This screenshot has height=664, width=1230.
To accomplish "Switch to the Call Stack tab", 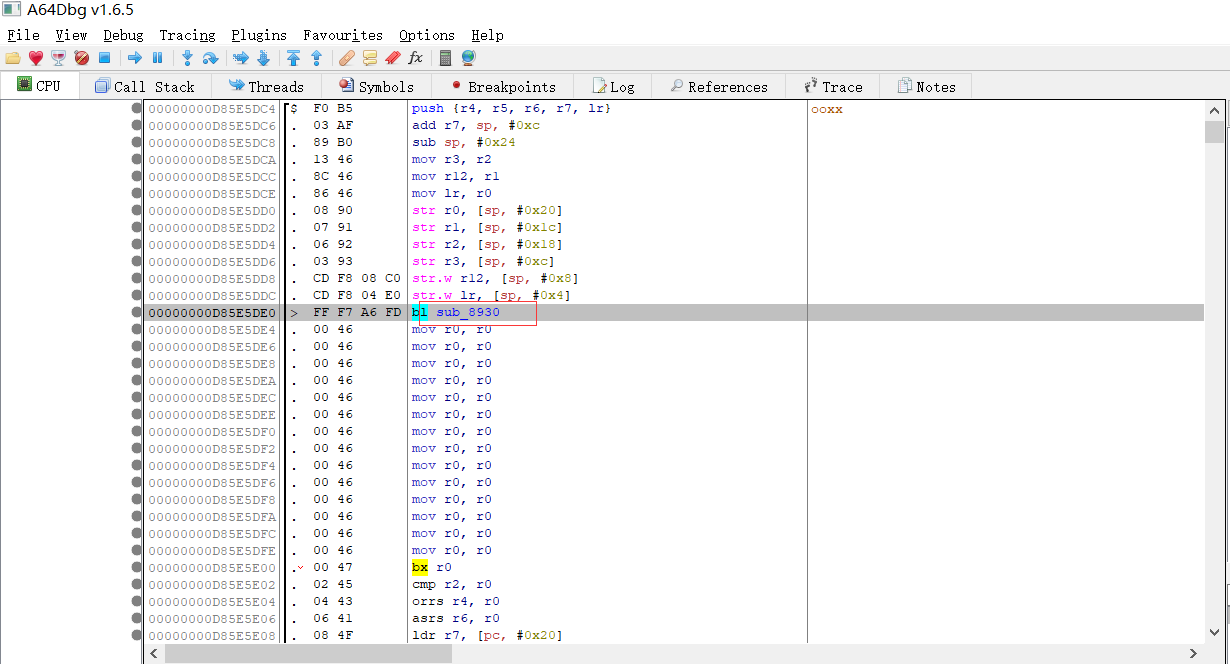I will (145, 87).
